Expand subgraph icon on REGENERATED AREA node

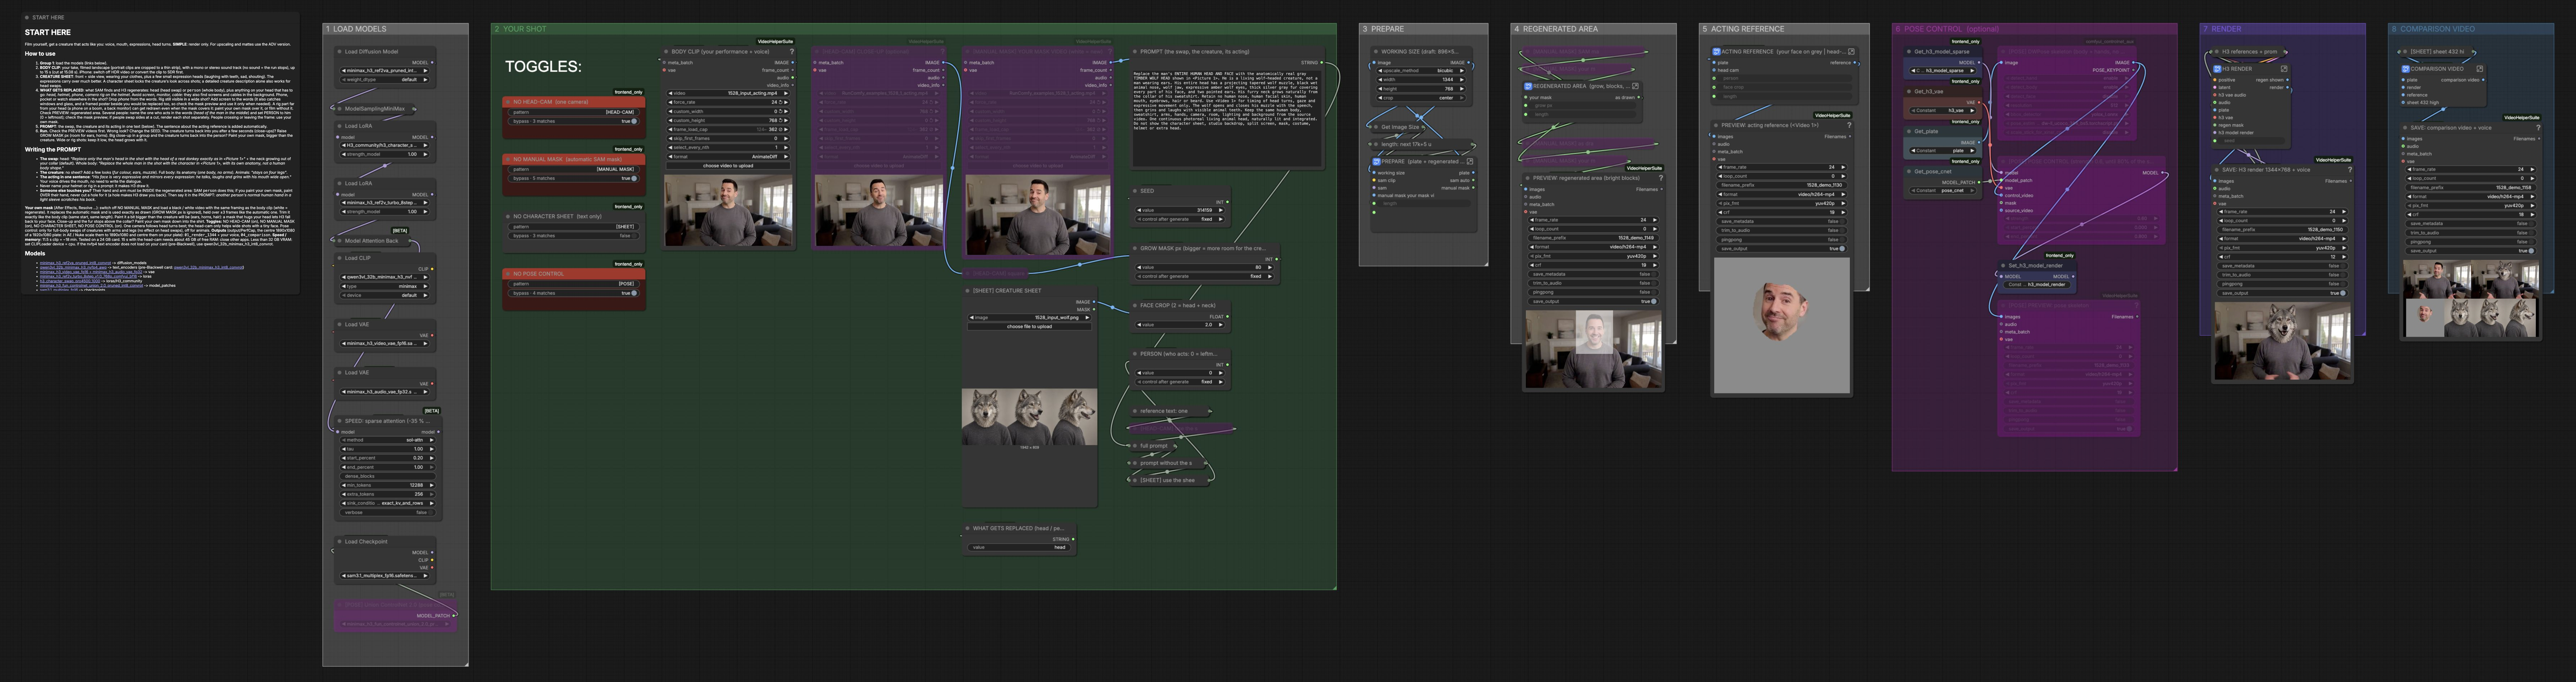click(1635, 86)
